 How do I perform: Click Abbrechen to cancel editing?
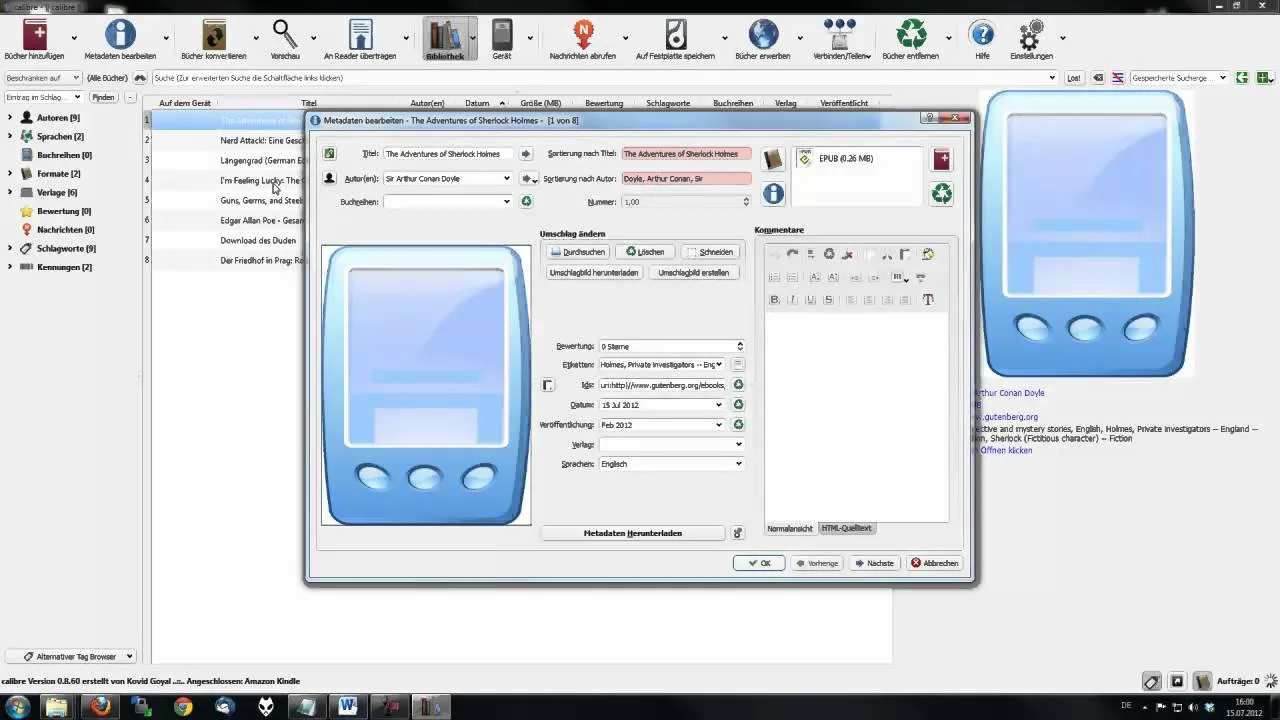click(x=935, y=563)
